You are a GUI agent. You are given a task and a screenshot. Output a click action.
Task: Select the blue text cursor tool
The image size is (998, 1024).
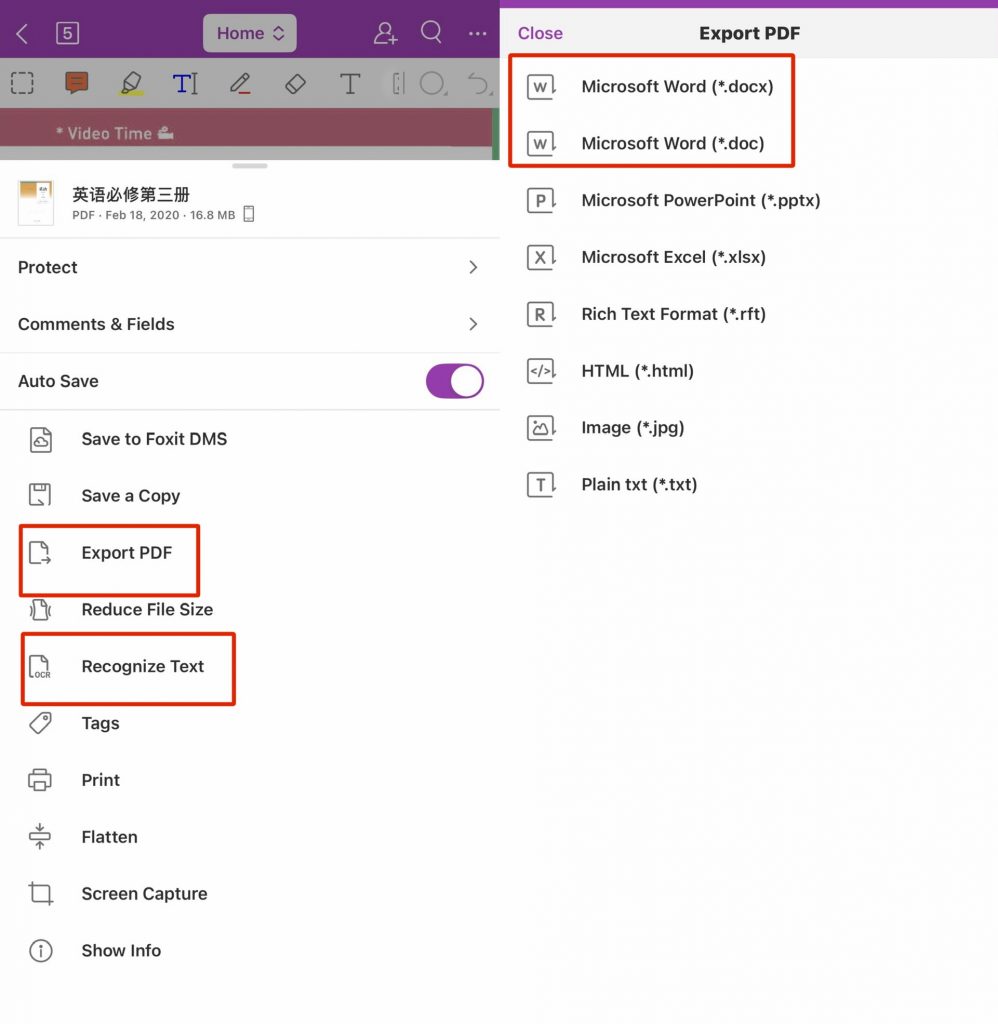pos(185,84)
